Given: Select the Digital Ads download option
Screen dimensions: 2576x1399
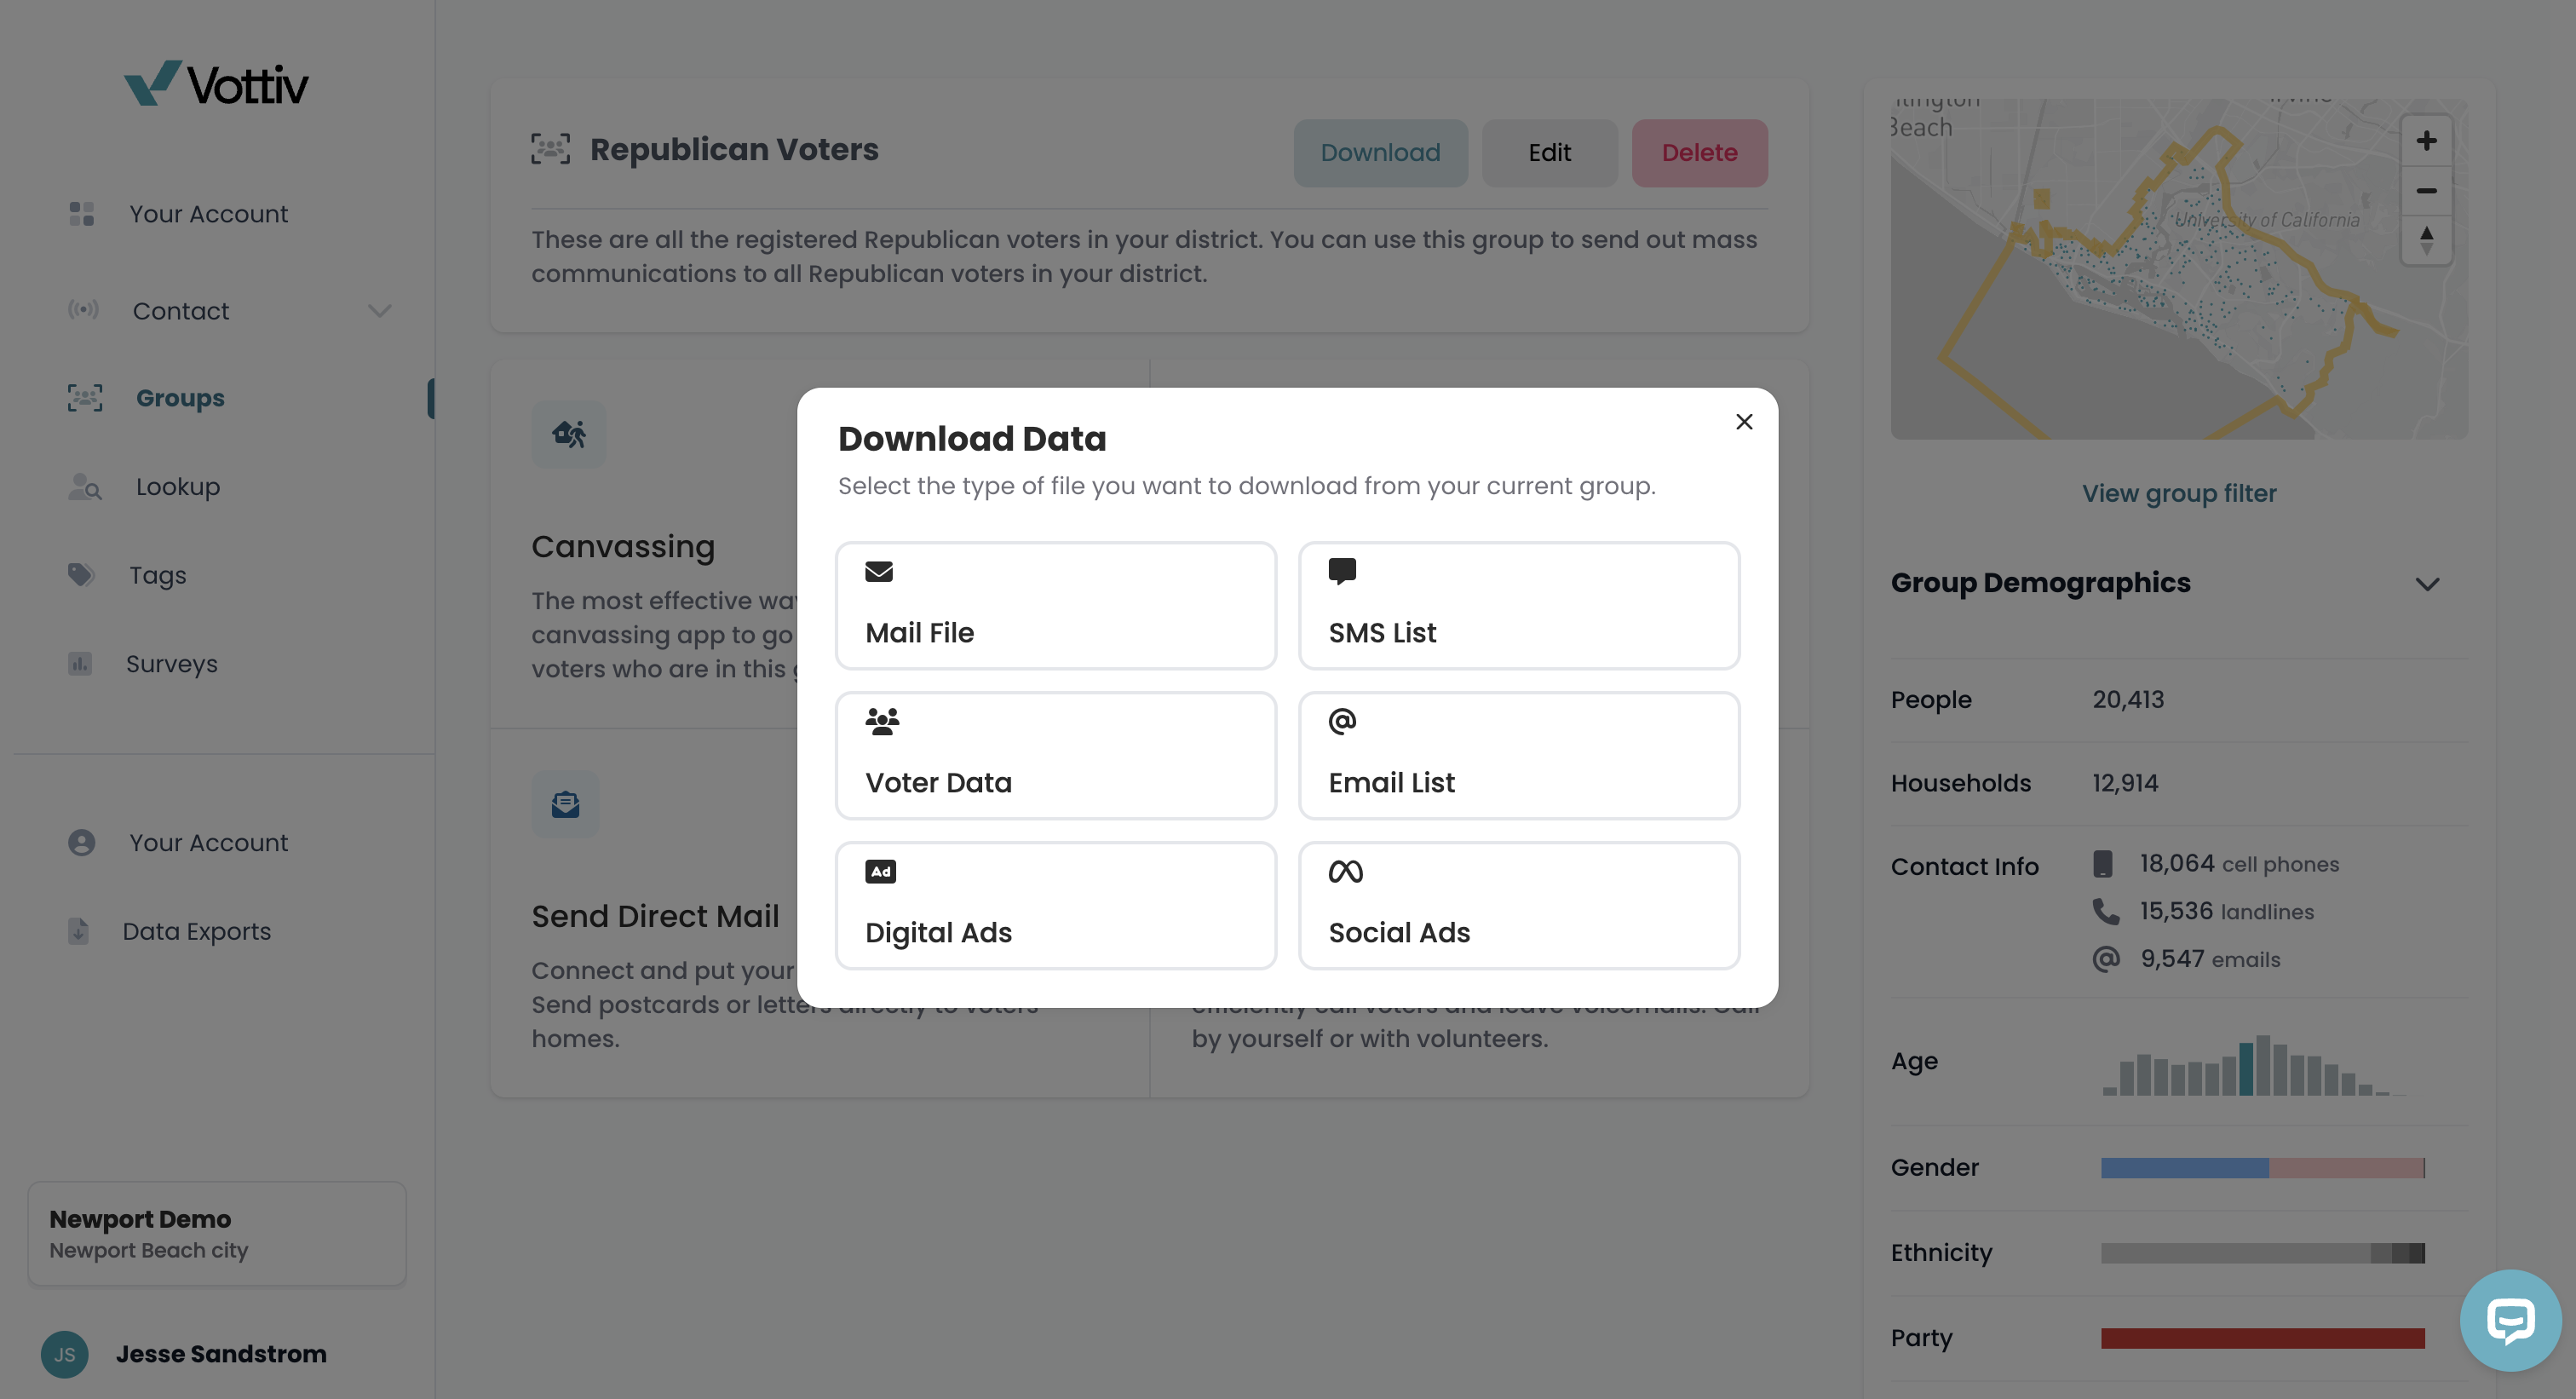Looking at the screenshot, I should pos(1056,906).
